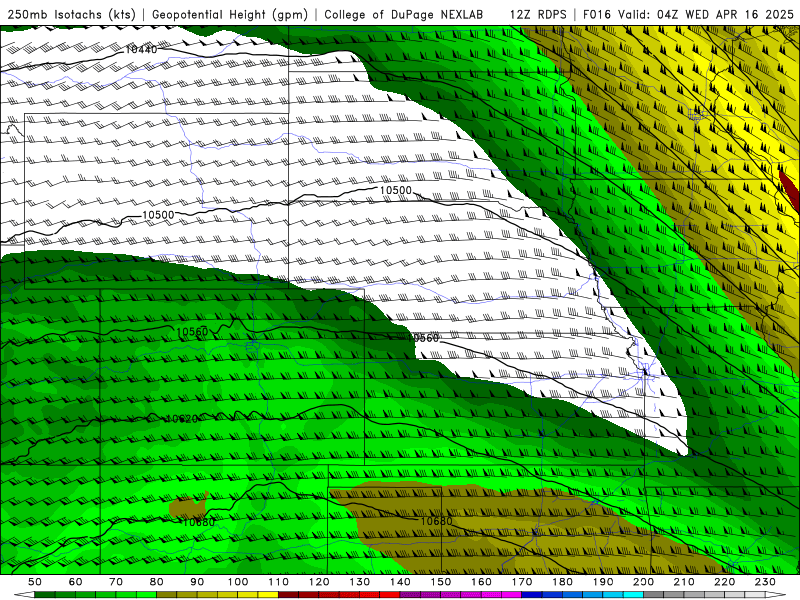The width and height of the screenshot is (800, 600).
Task: Click the 10440 height contour label
Action: [x=141, y=49]
